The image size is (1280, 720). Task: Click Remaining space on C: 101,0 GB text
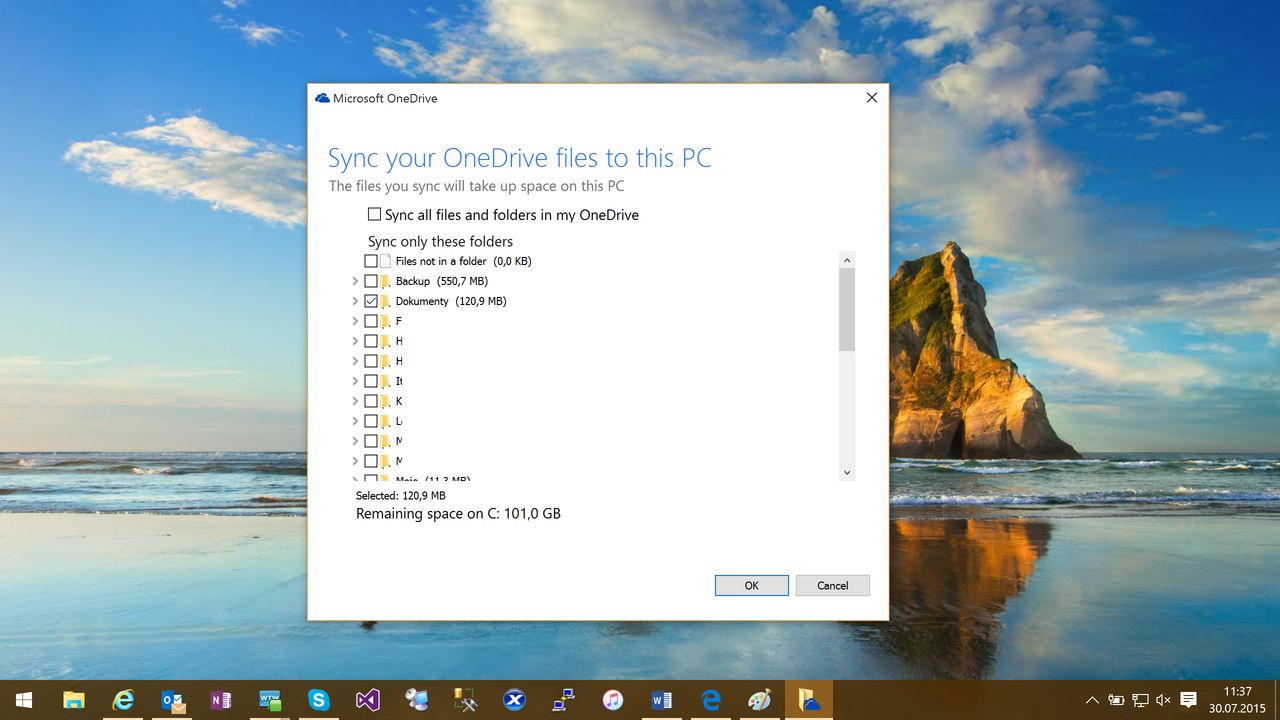coord(459,514)
